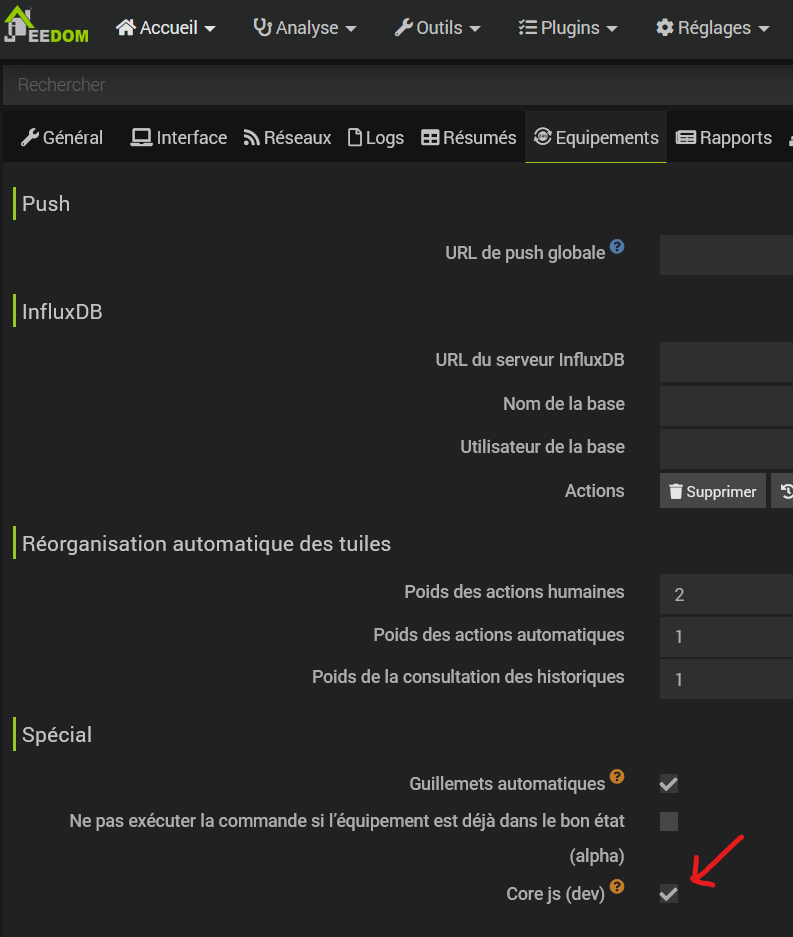Click the URL de push globale field
793x937 pixels.
click(726, 255)
